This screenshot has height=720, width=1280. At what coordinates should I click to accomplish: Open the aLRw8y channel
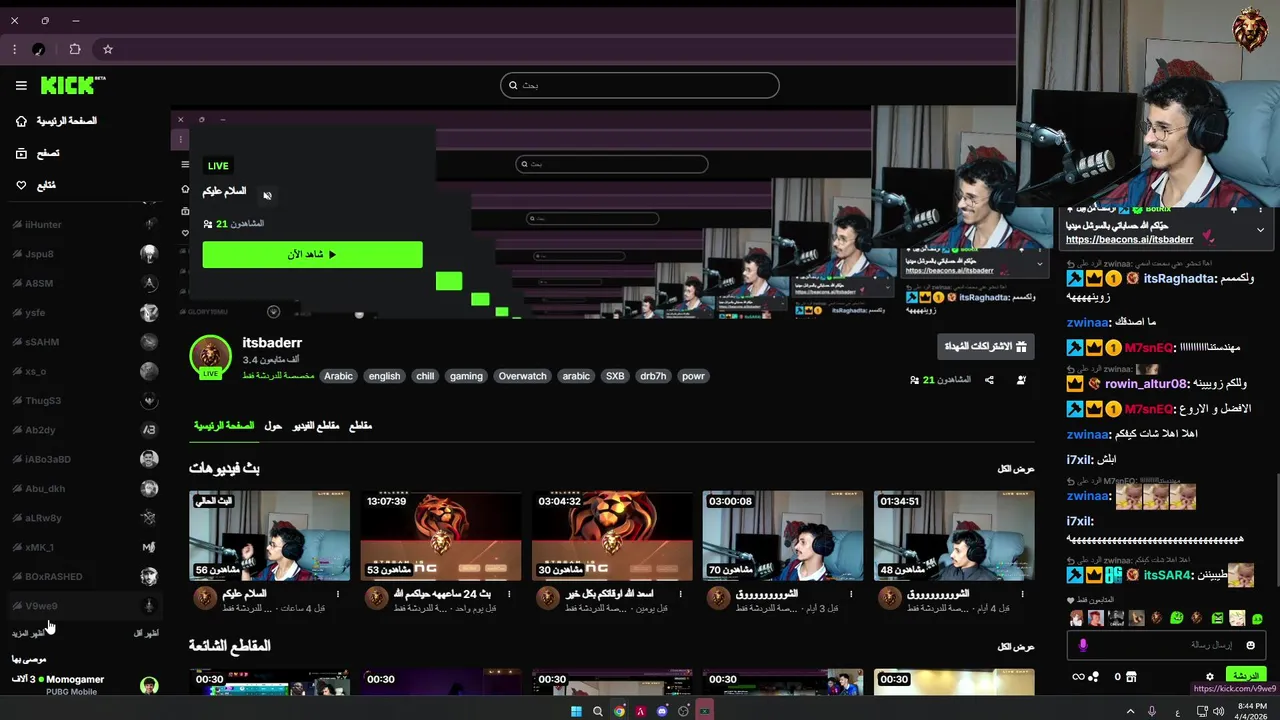click(85, 518)
